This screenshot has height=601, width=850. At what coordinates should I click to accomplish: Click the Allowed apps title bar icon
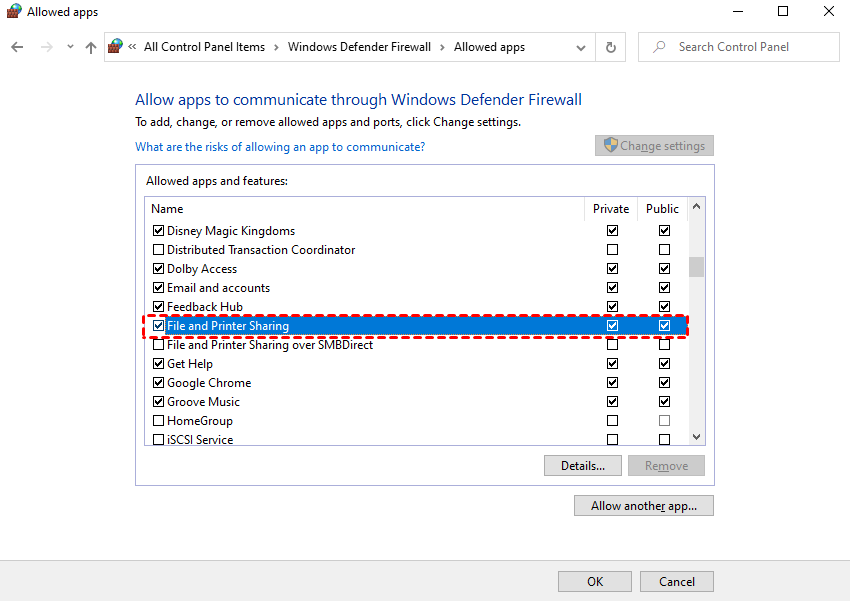click(x=14, y=11)
